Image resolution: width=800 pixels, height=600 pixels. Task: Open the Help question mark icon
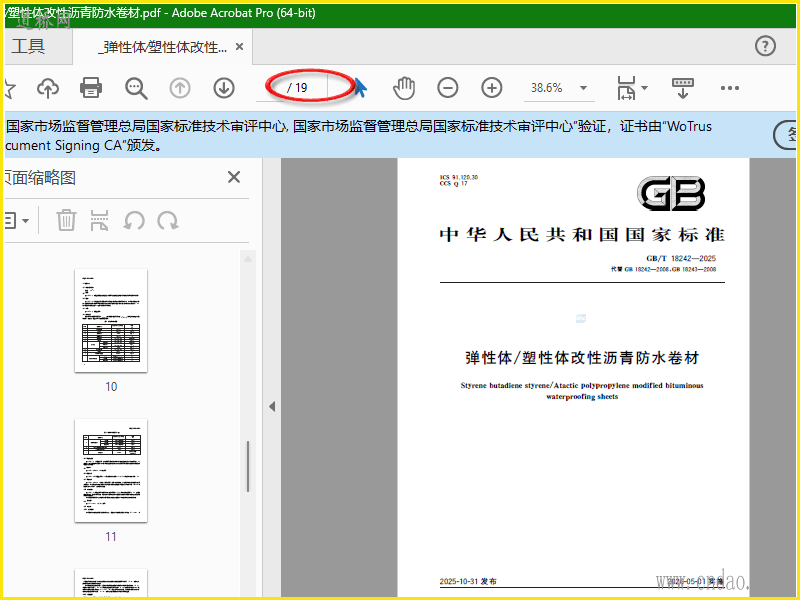point(765,46)
